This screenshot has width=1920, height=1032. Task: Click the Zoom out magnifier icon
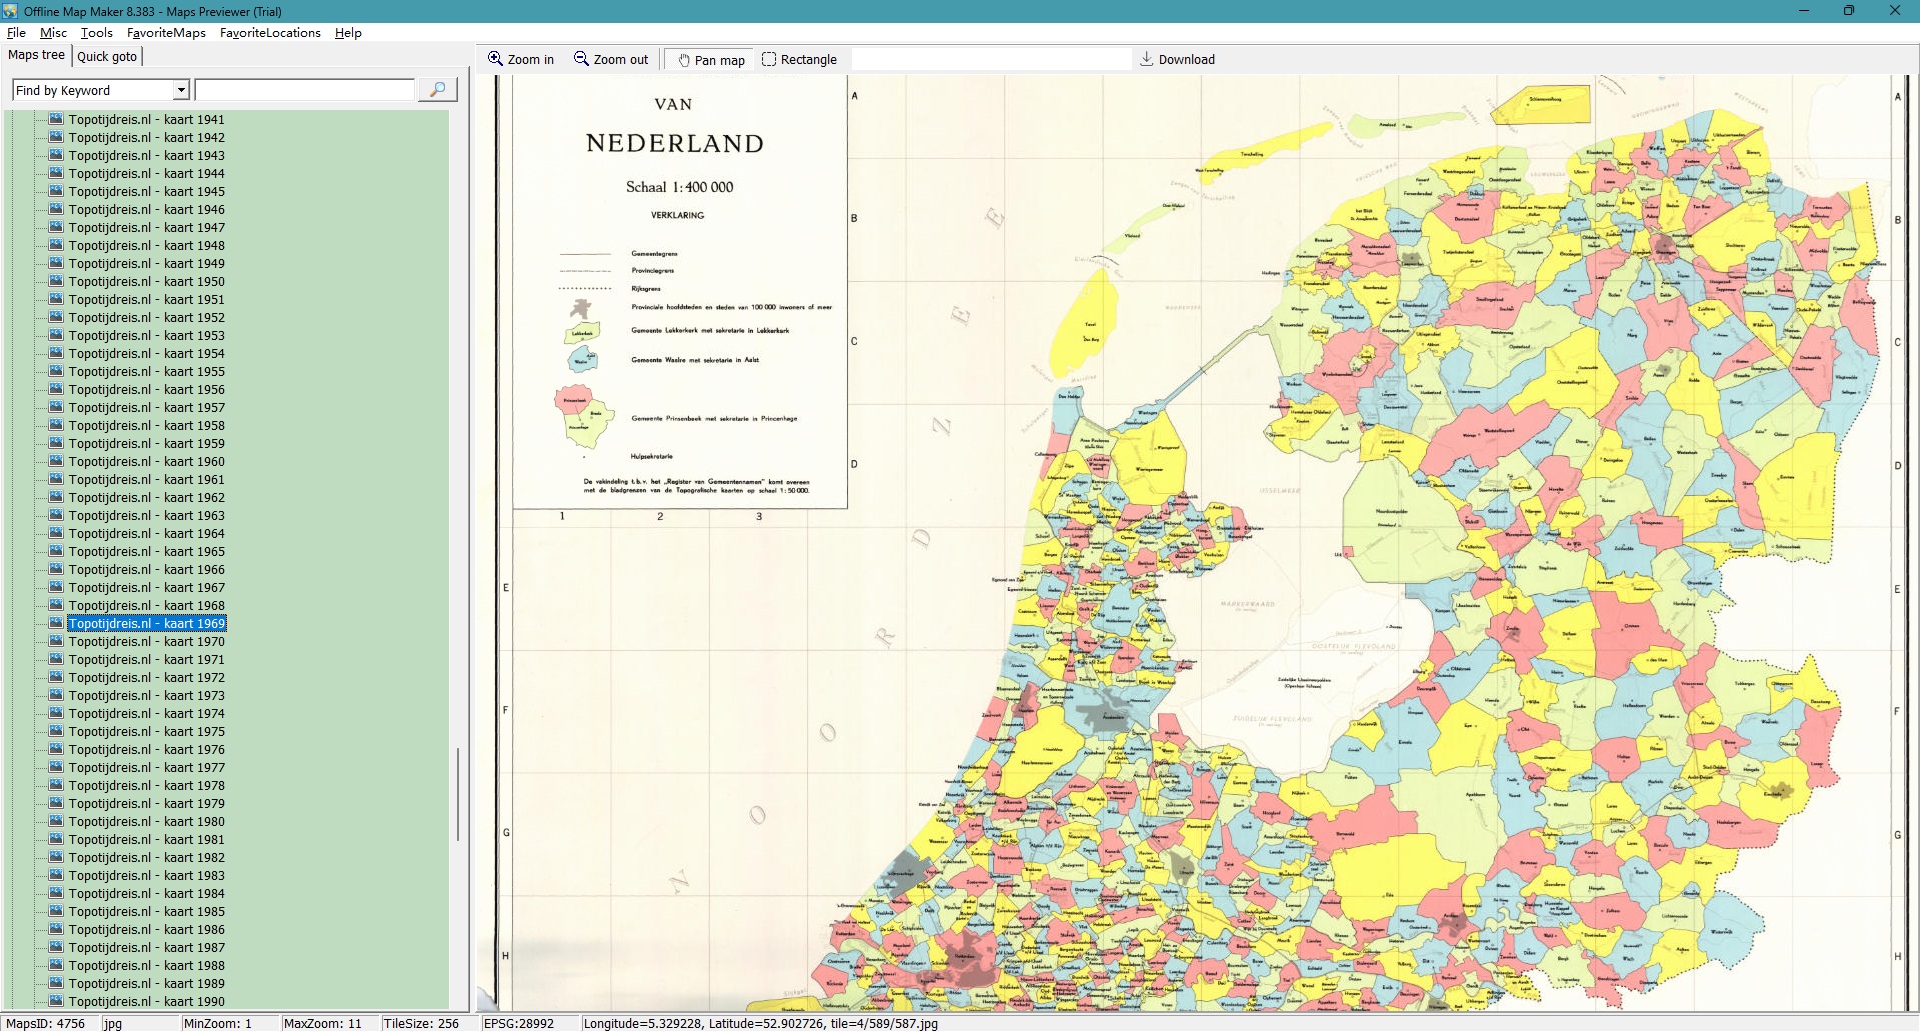pyautogui.click(x=581, y=59)
